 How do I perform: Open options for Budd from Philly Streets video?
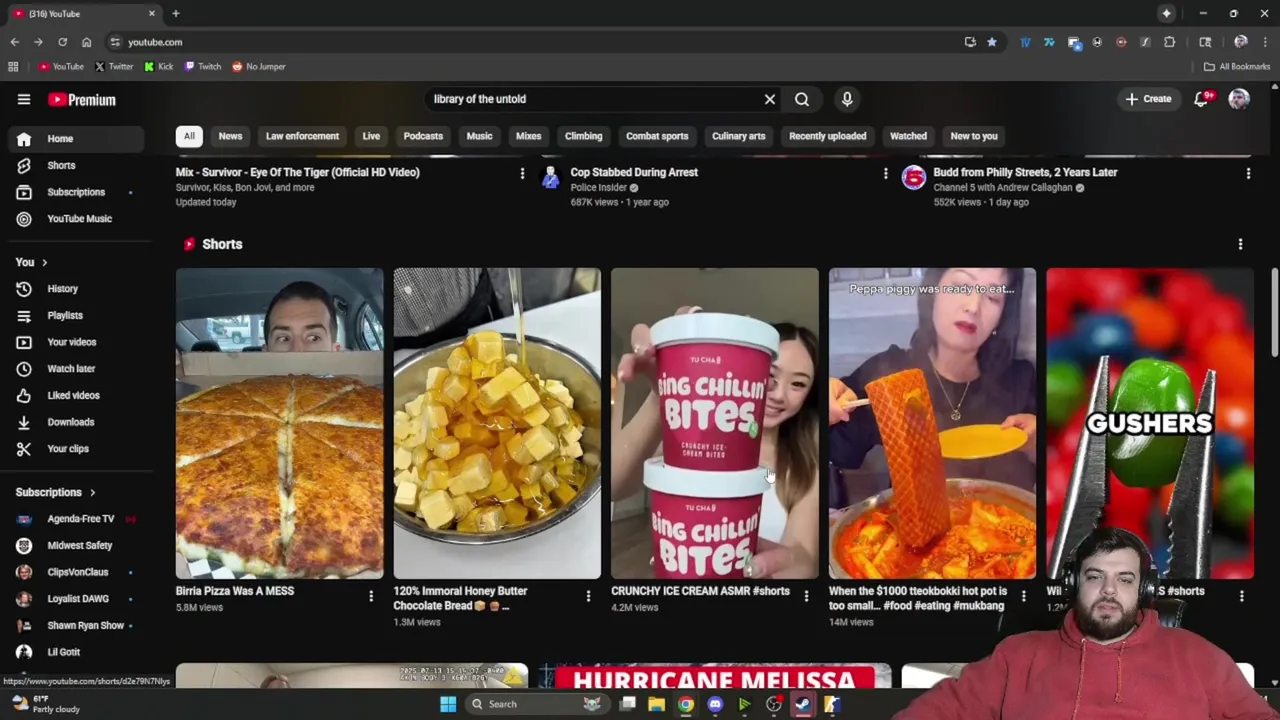click(1248, 173)
